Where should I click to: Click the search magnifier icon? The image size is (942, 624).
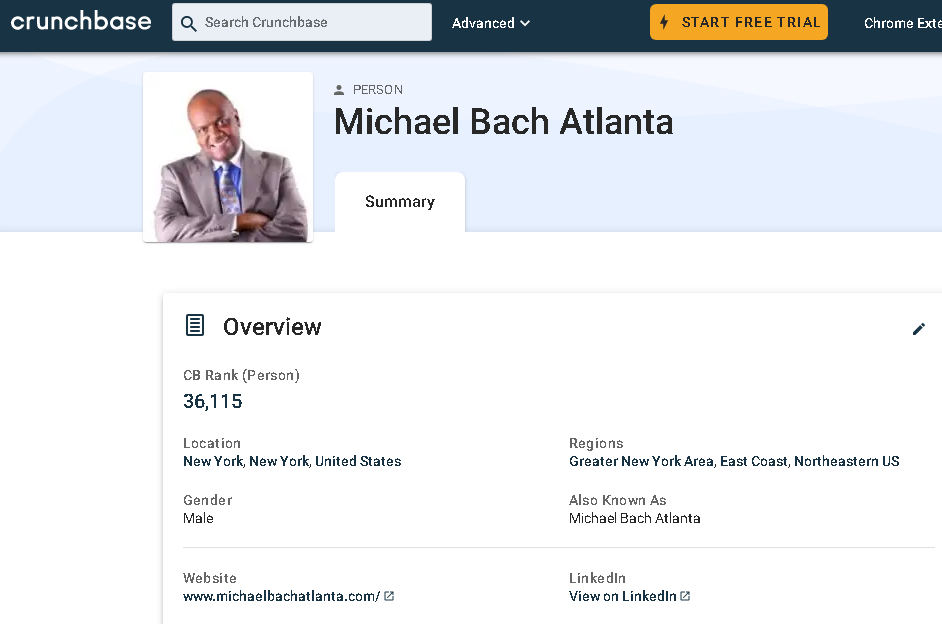(x=188, y=23)
